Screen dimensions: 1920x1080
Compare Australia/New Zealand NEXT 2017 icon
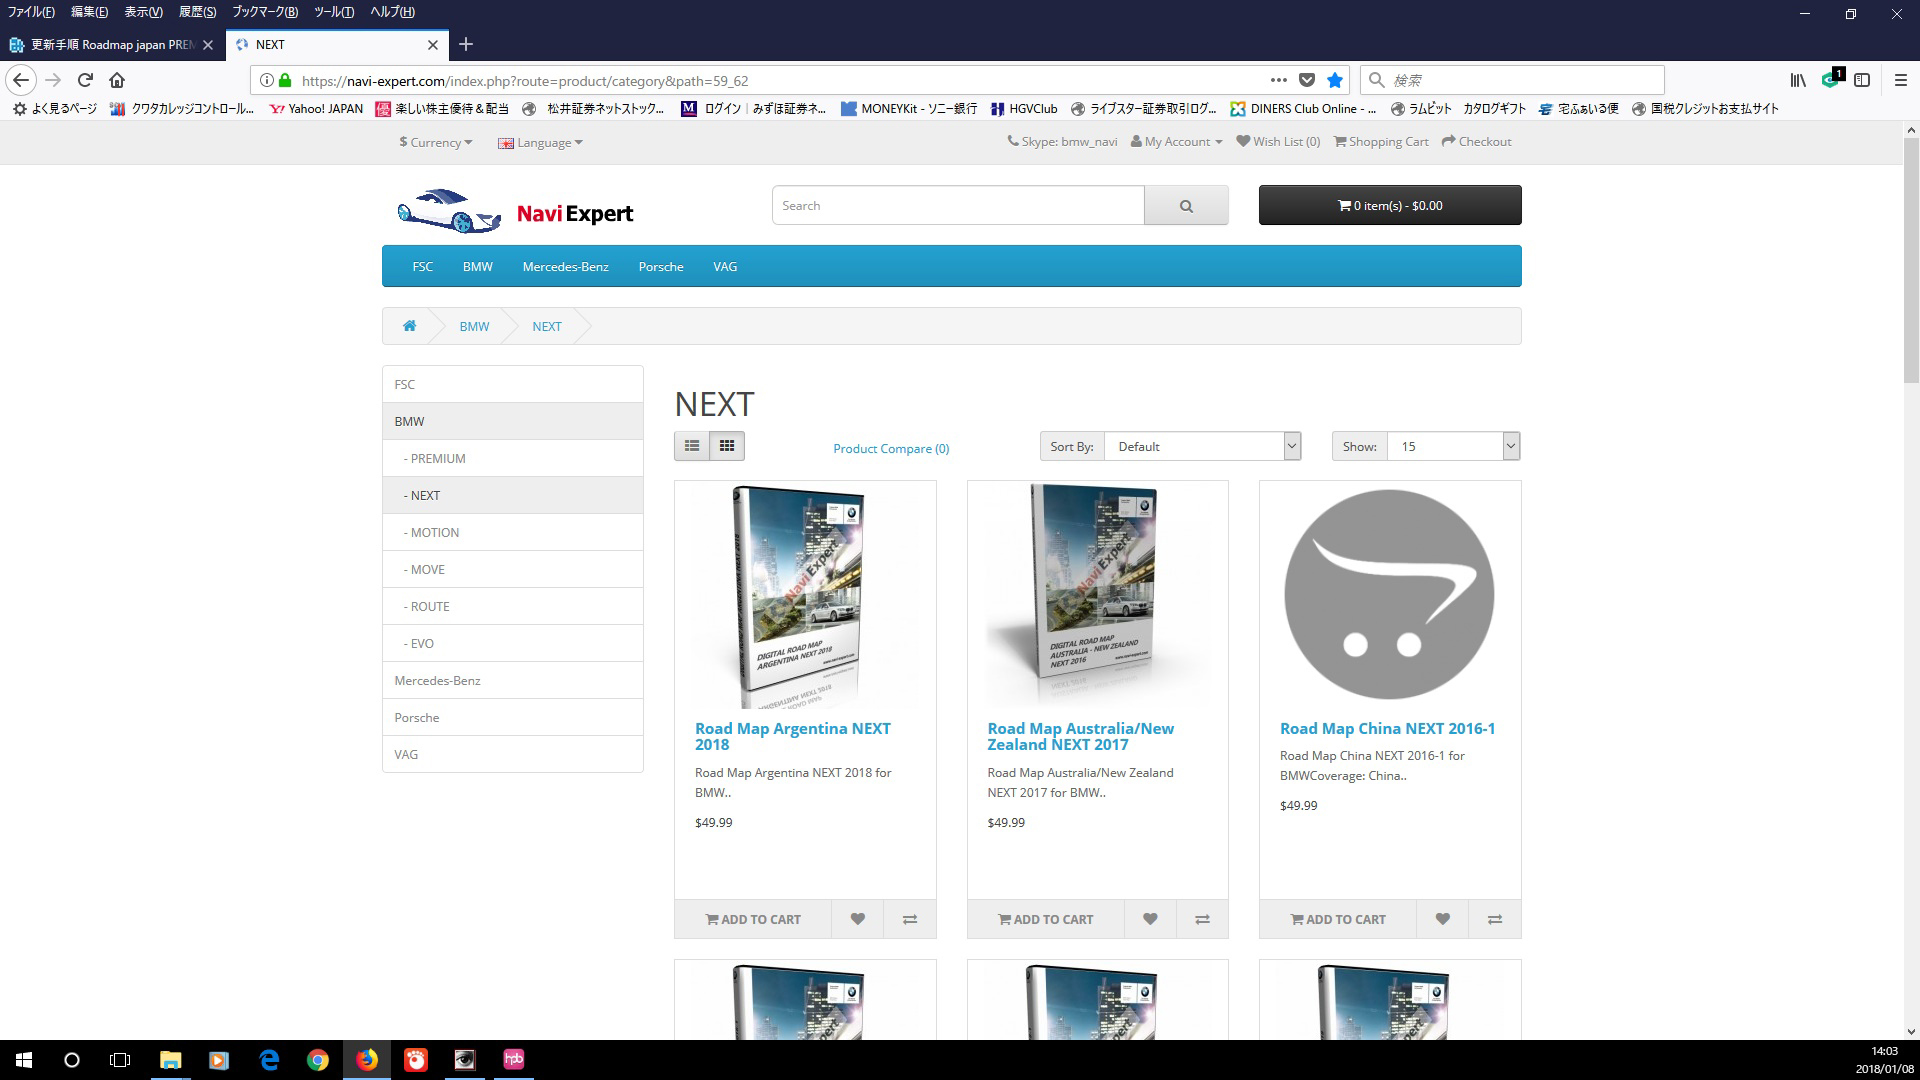tap(1202, 919)
